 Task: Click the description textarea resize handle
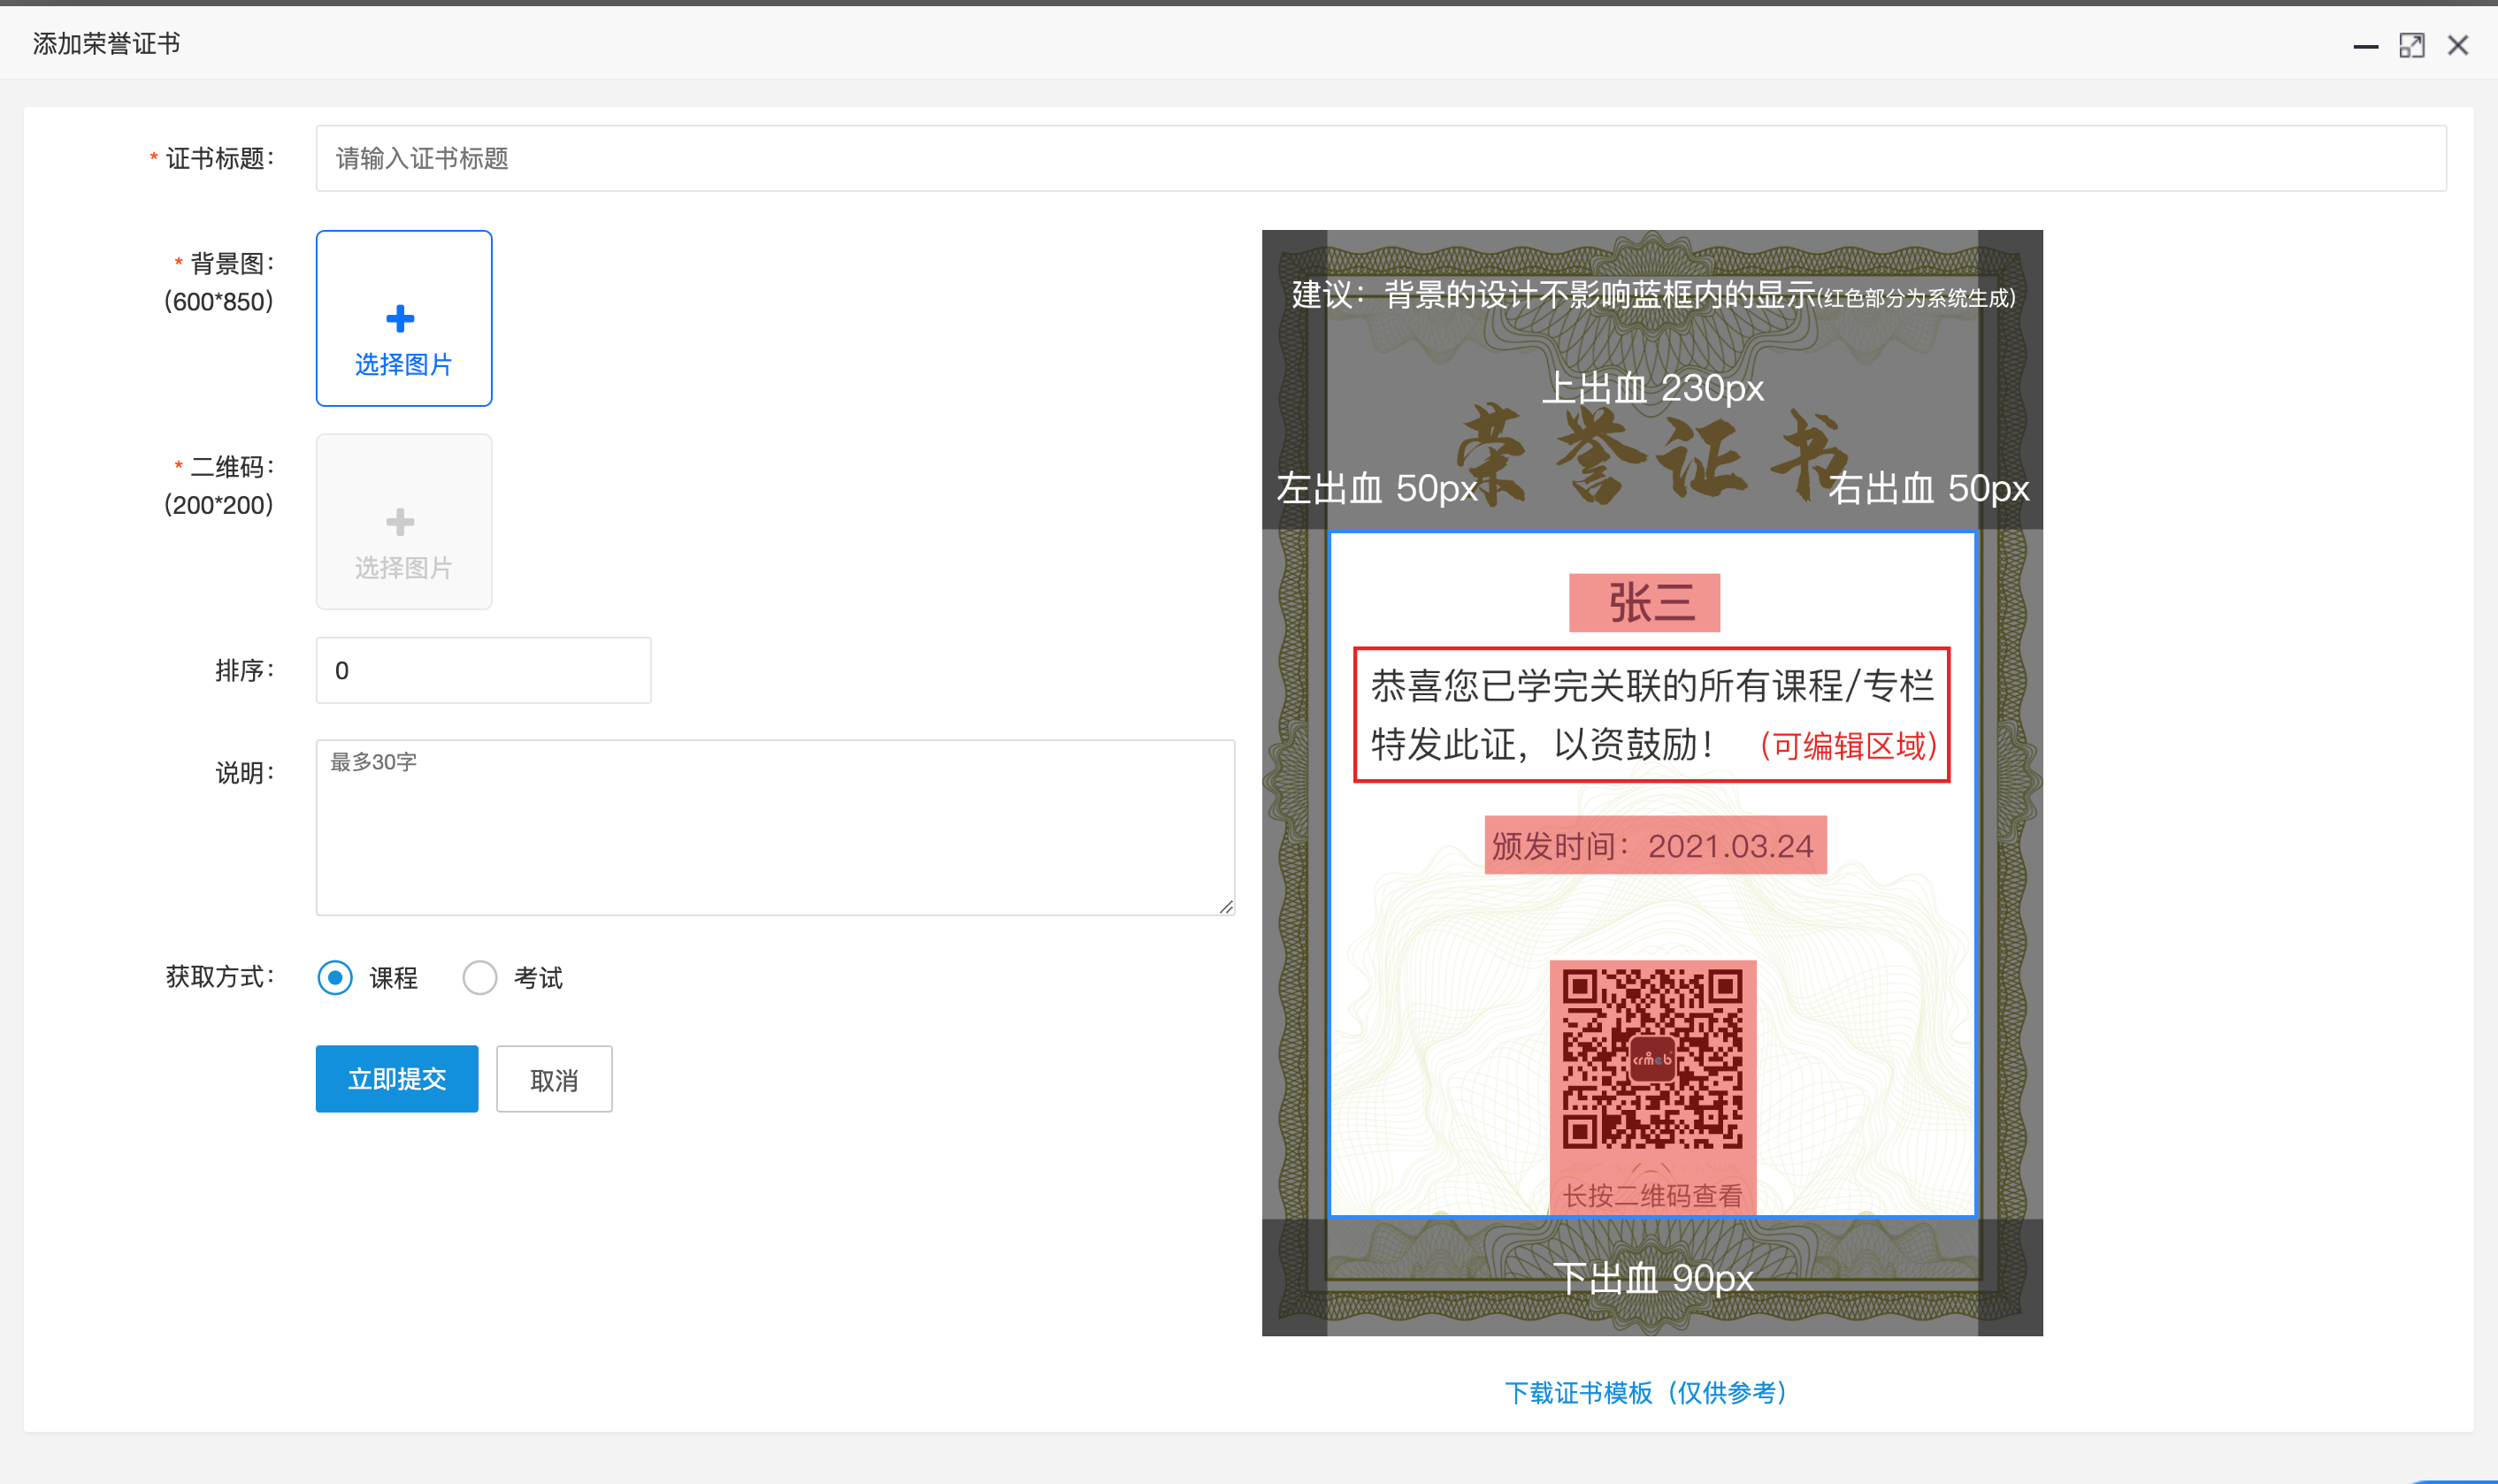(1226, 906)
